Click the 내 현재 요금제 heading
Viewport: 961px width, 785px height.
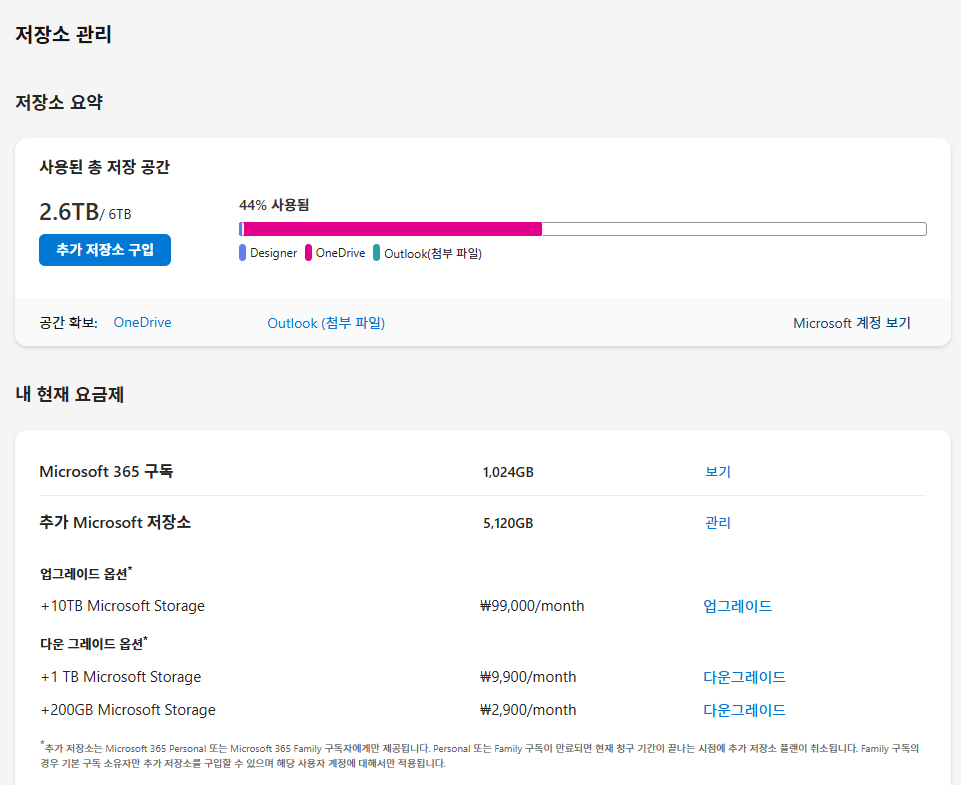[x=69, y=394]
